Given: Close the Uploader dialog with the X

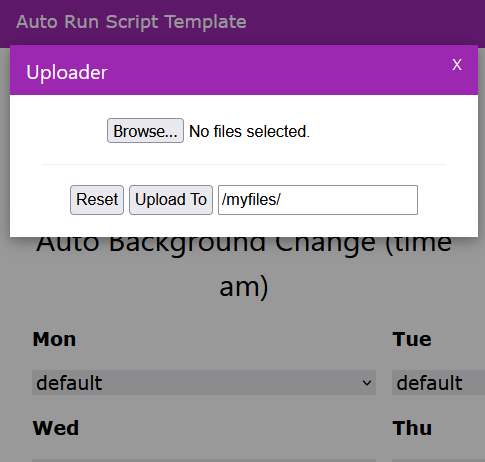Looking at the screenshot, I should [x=457, y=64].
